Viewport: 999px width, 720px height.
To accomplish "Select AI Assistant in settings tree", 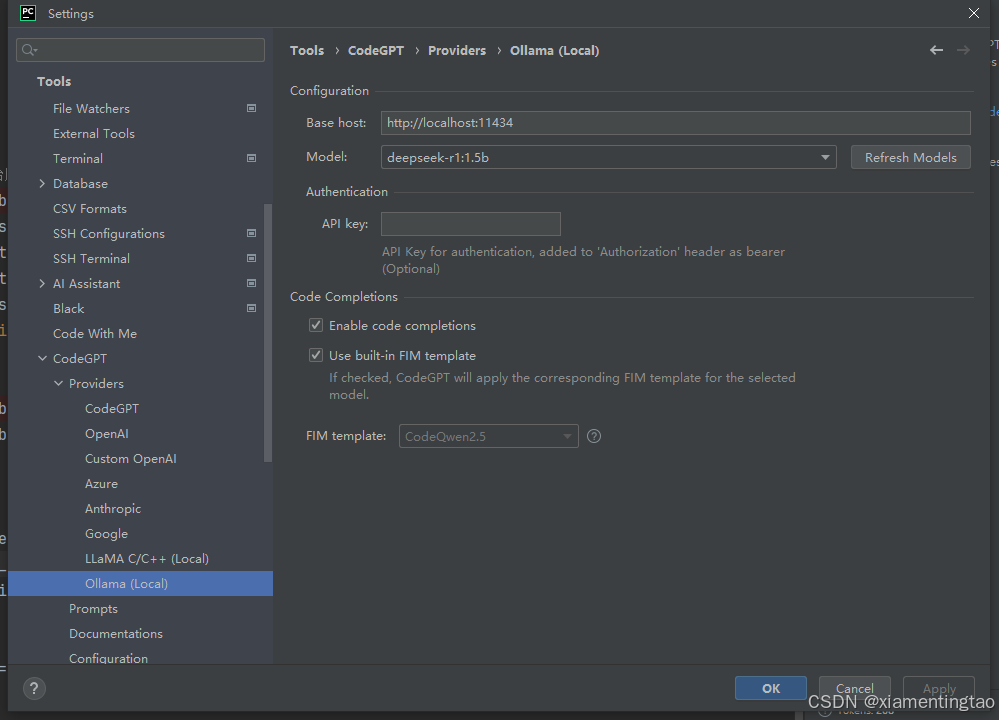I will [86, 284].
